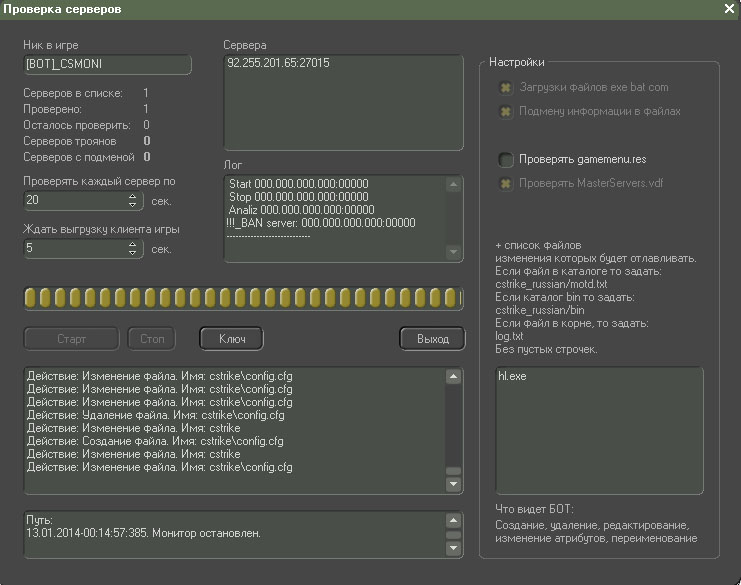Increase the 5 sec client unload wait
The height and width of the screenshot is (585, 741).
click(132, 244)
